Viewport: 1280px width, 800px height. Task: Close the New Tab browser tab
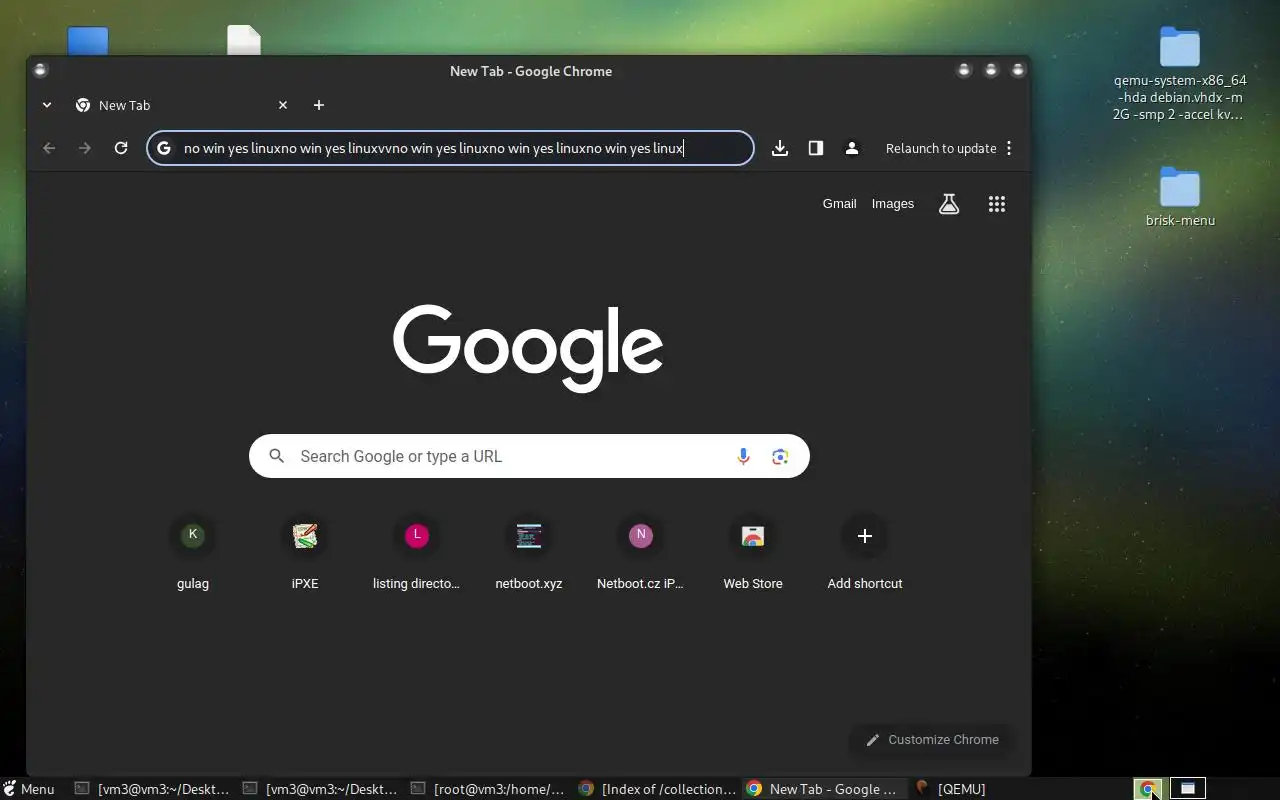click(x=283, y=105)
